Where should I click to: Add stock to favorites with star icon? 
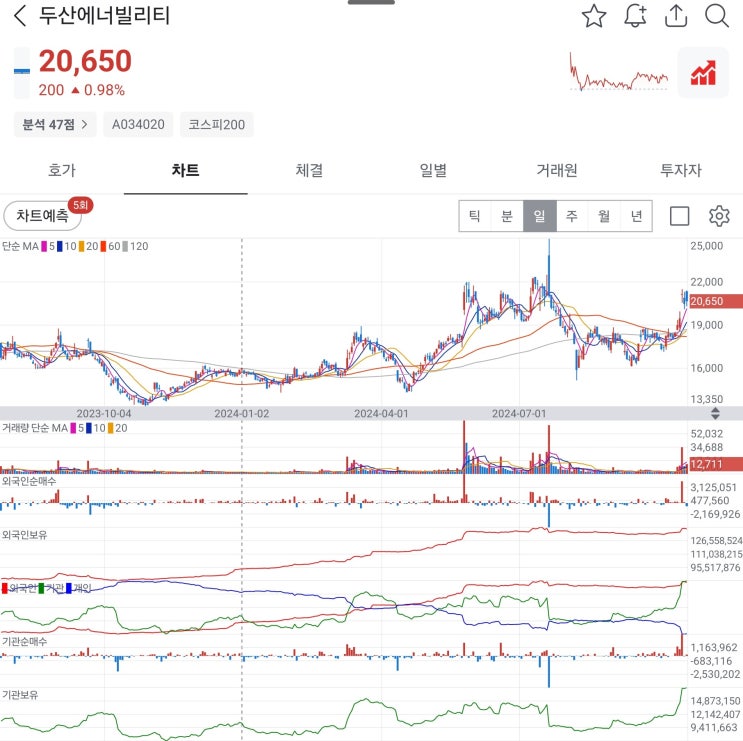pos(593,16)
